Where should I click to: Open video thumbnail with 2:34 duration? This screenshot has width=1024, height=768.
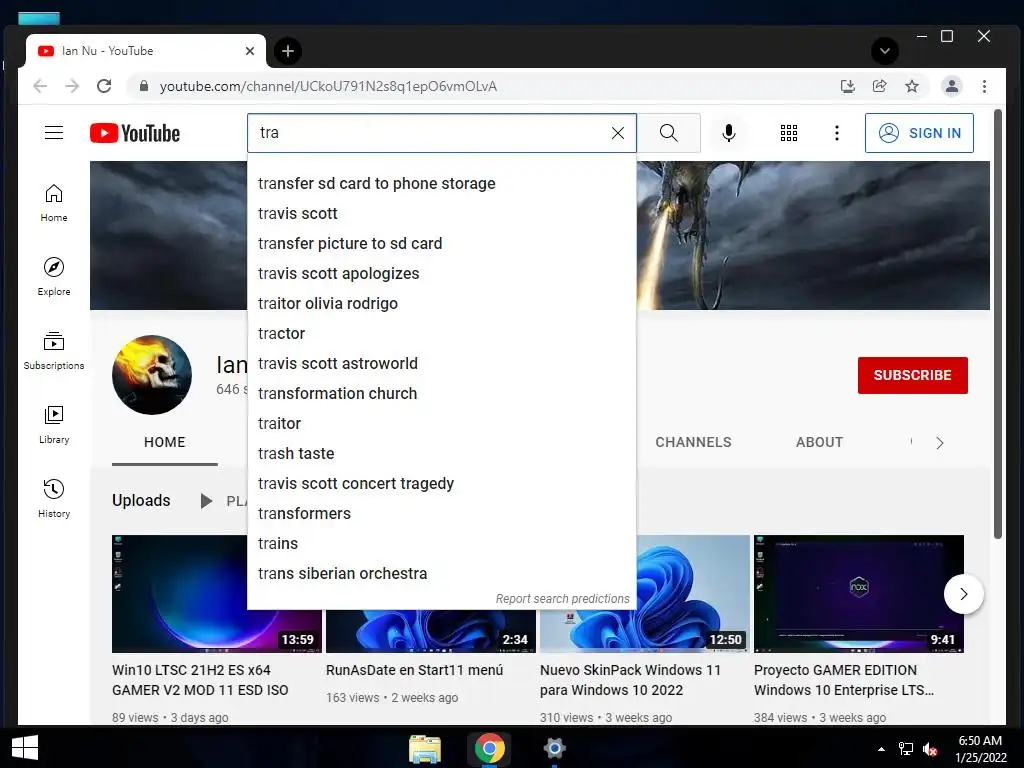(430, 630)
